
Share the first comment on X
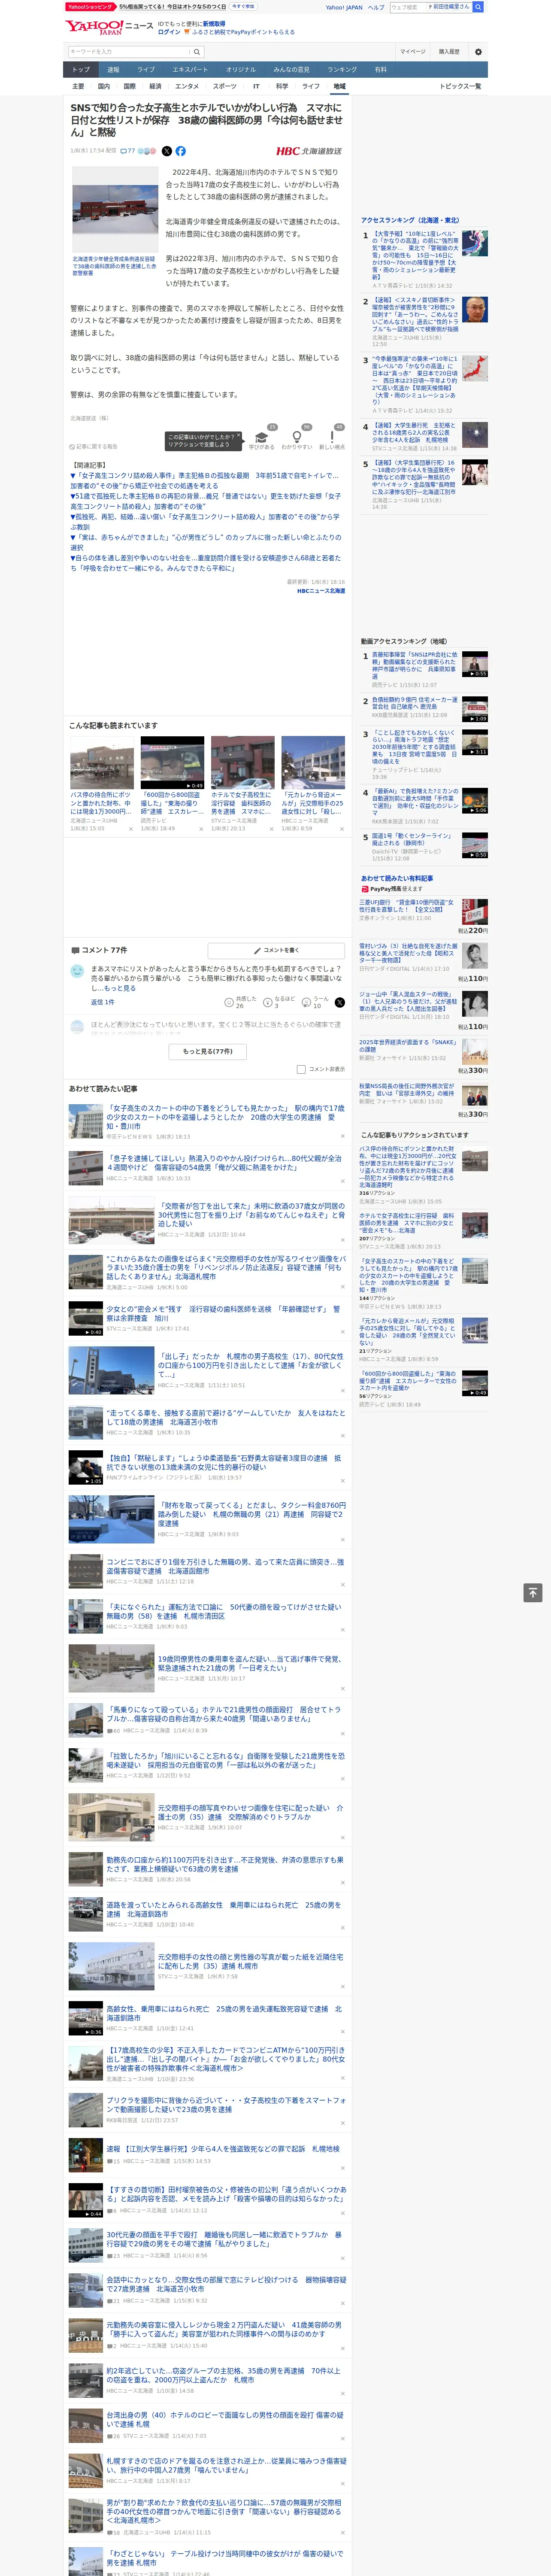(x=340, y=1001)
